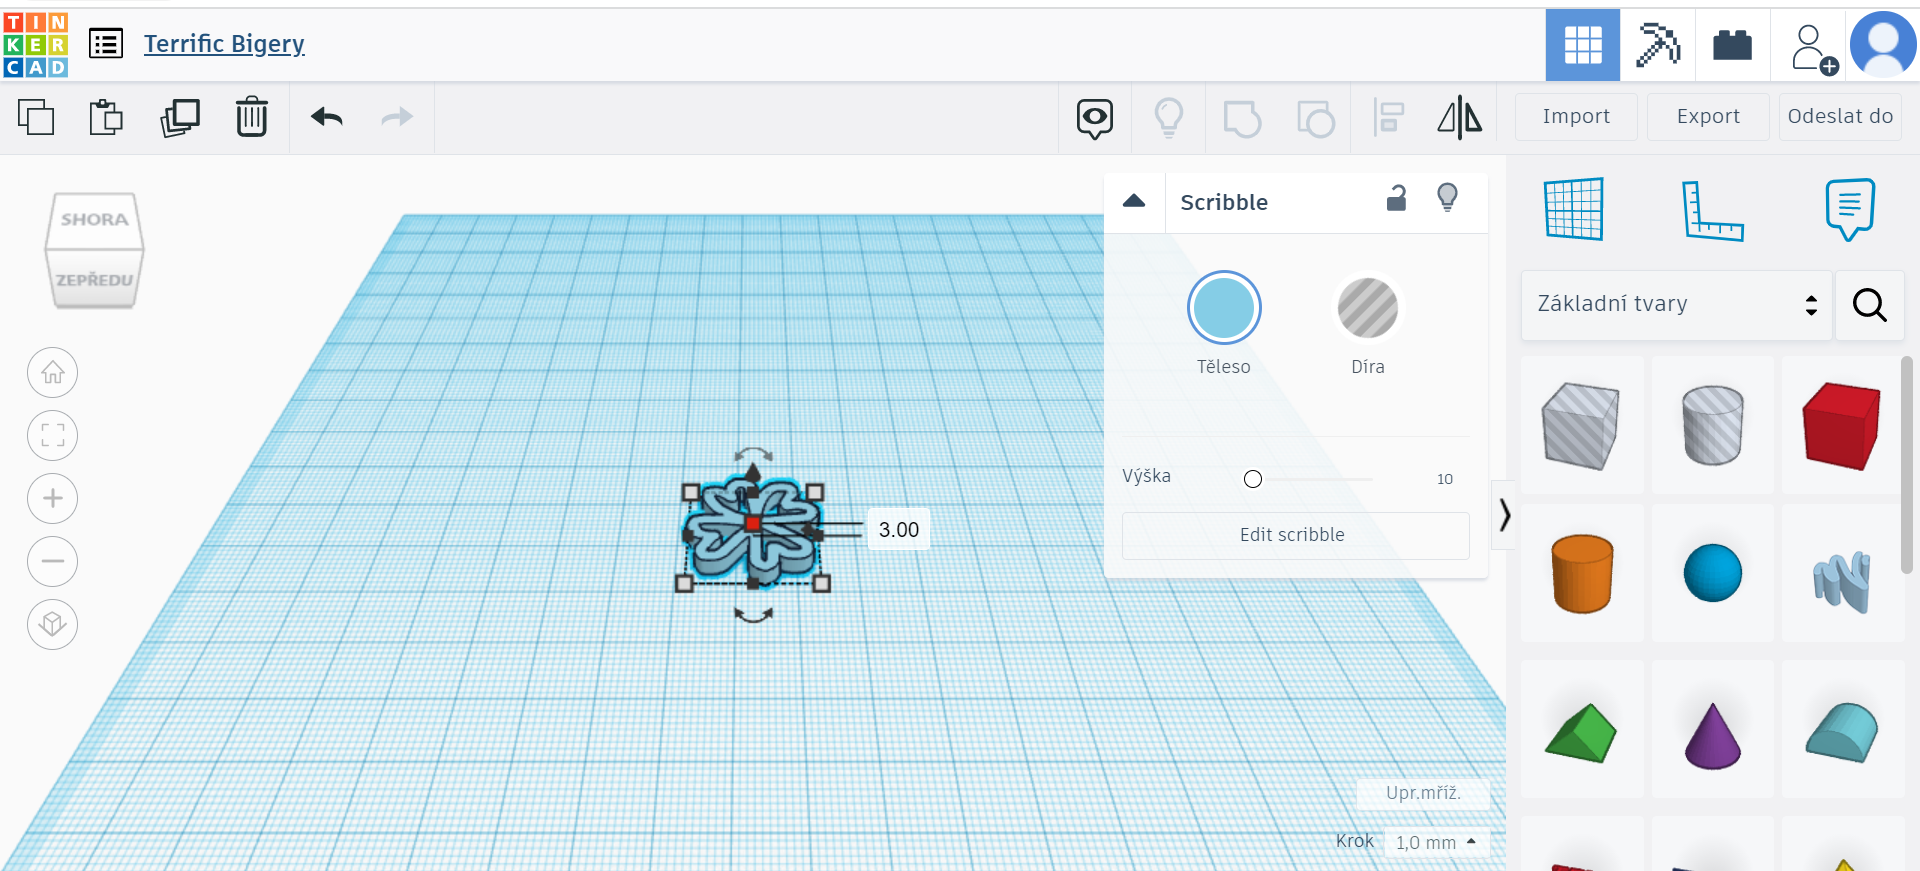The width and height of the screenshot is (1920, 871).
Task: Click the Ungroup shapes icon
Action: click(x=1316, y=119)
